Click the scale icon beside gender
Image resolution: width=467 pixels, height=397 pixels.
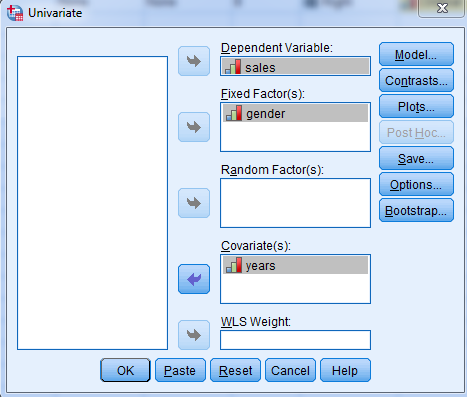(x=234, y=113)
